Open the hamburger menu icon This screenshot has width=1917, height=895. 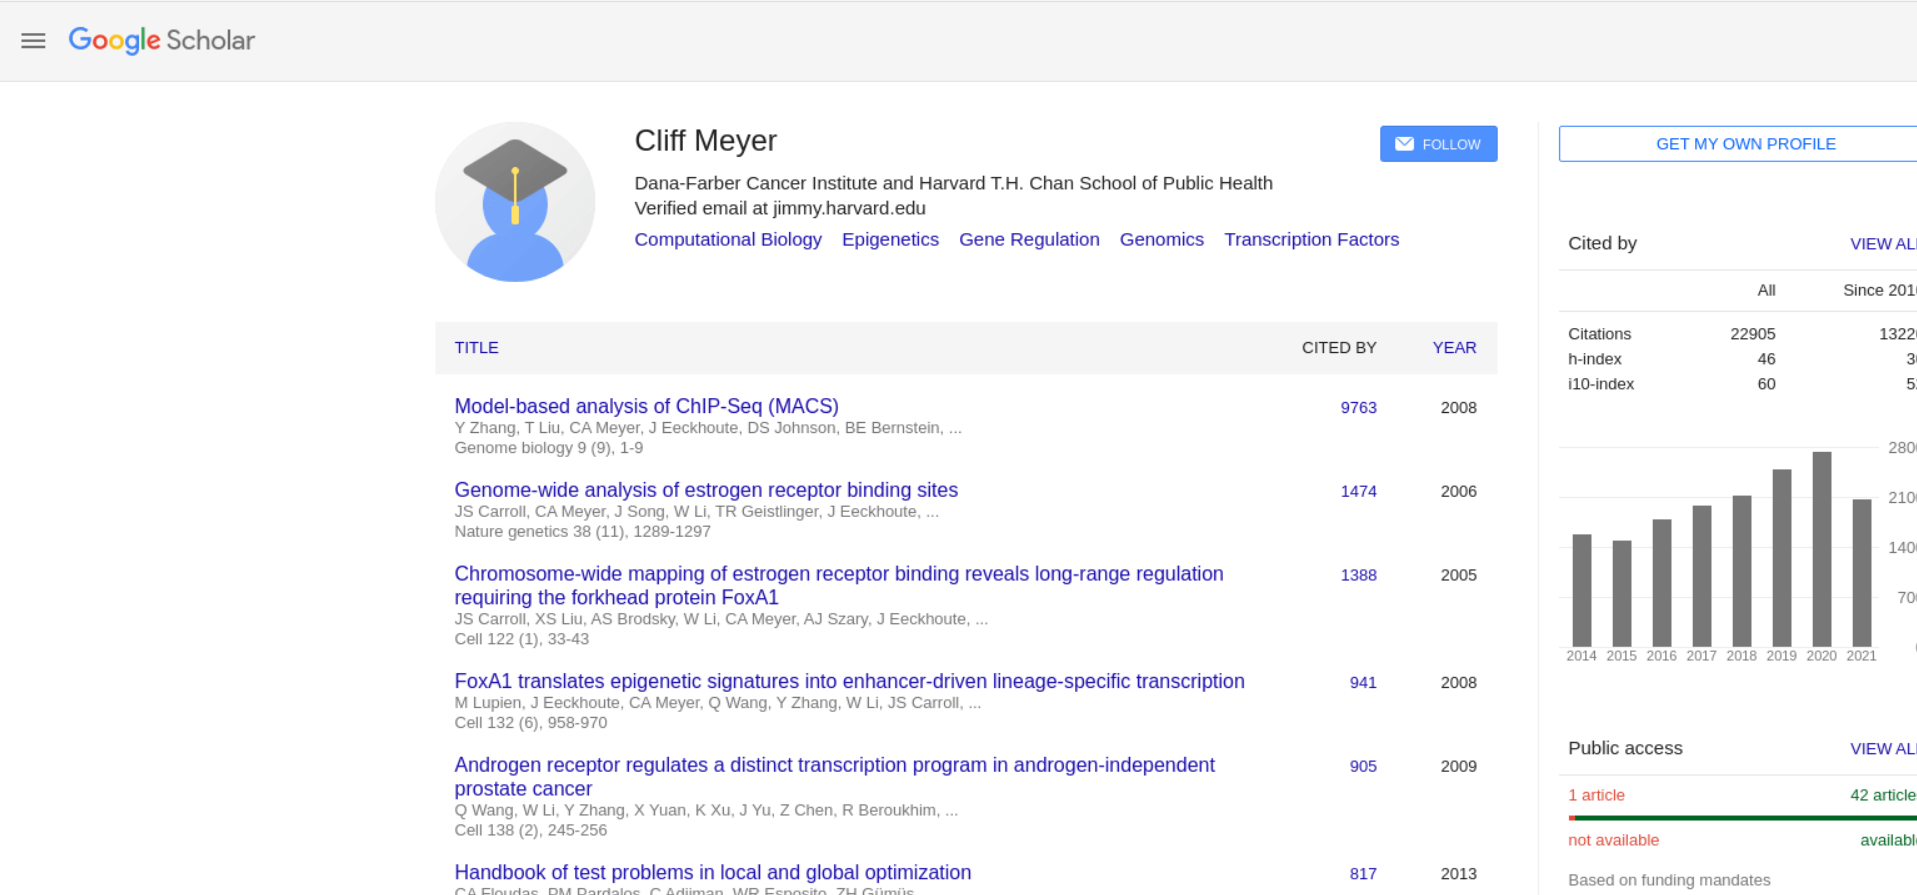click(33, 41)
